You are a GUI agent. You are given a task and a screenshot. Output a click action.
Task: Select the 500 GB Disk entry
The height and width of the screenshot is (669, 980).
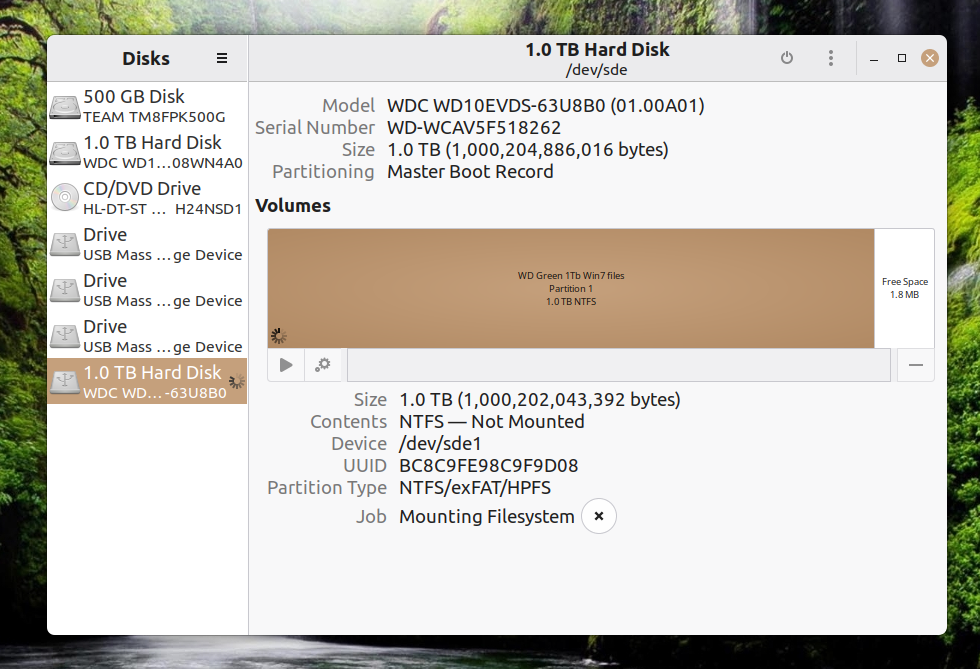coord(148,106)
